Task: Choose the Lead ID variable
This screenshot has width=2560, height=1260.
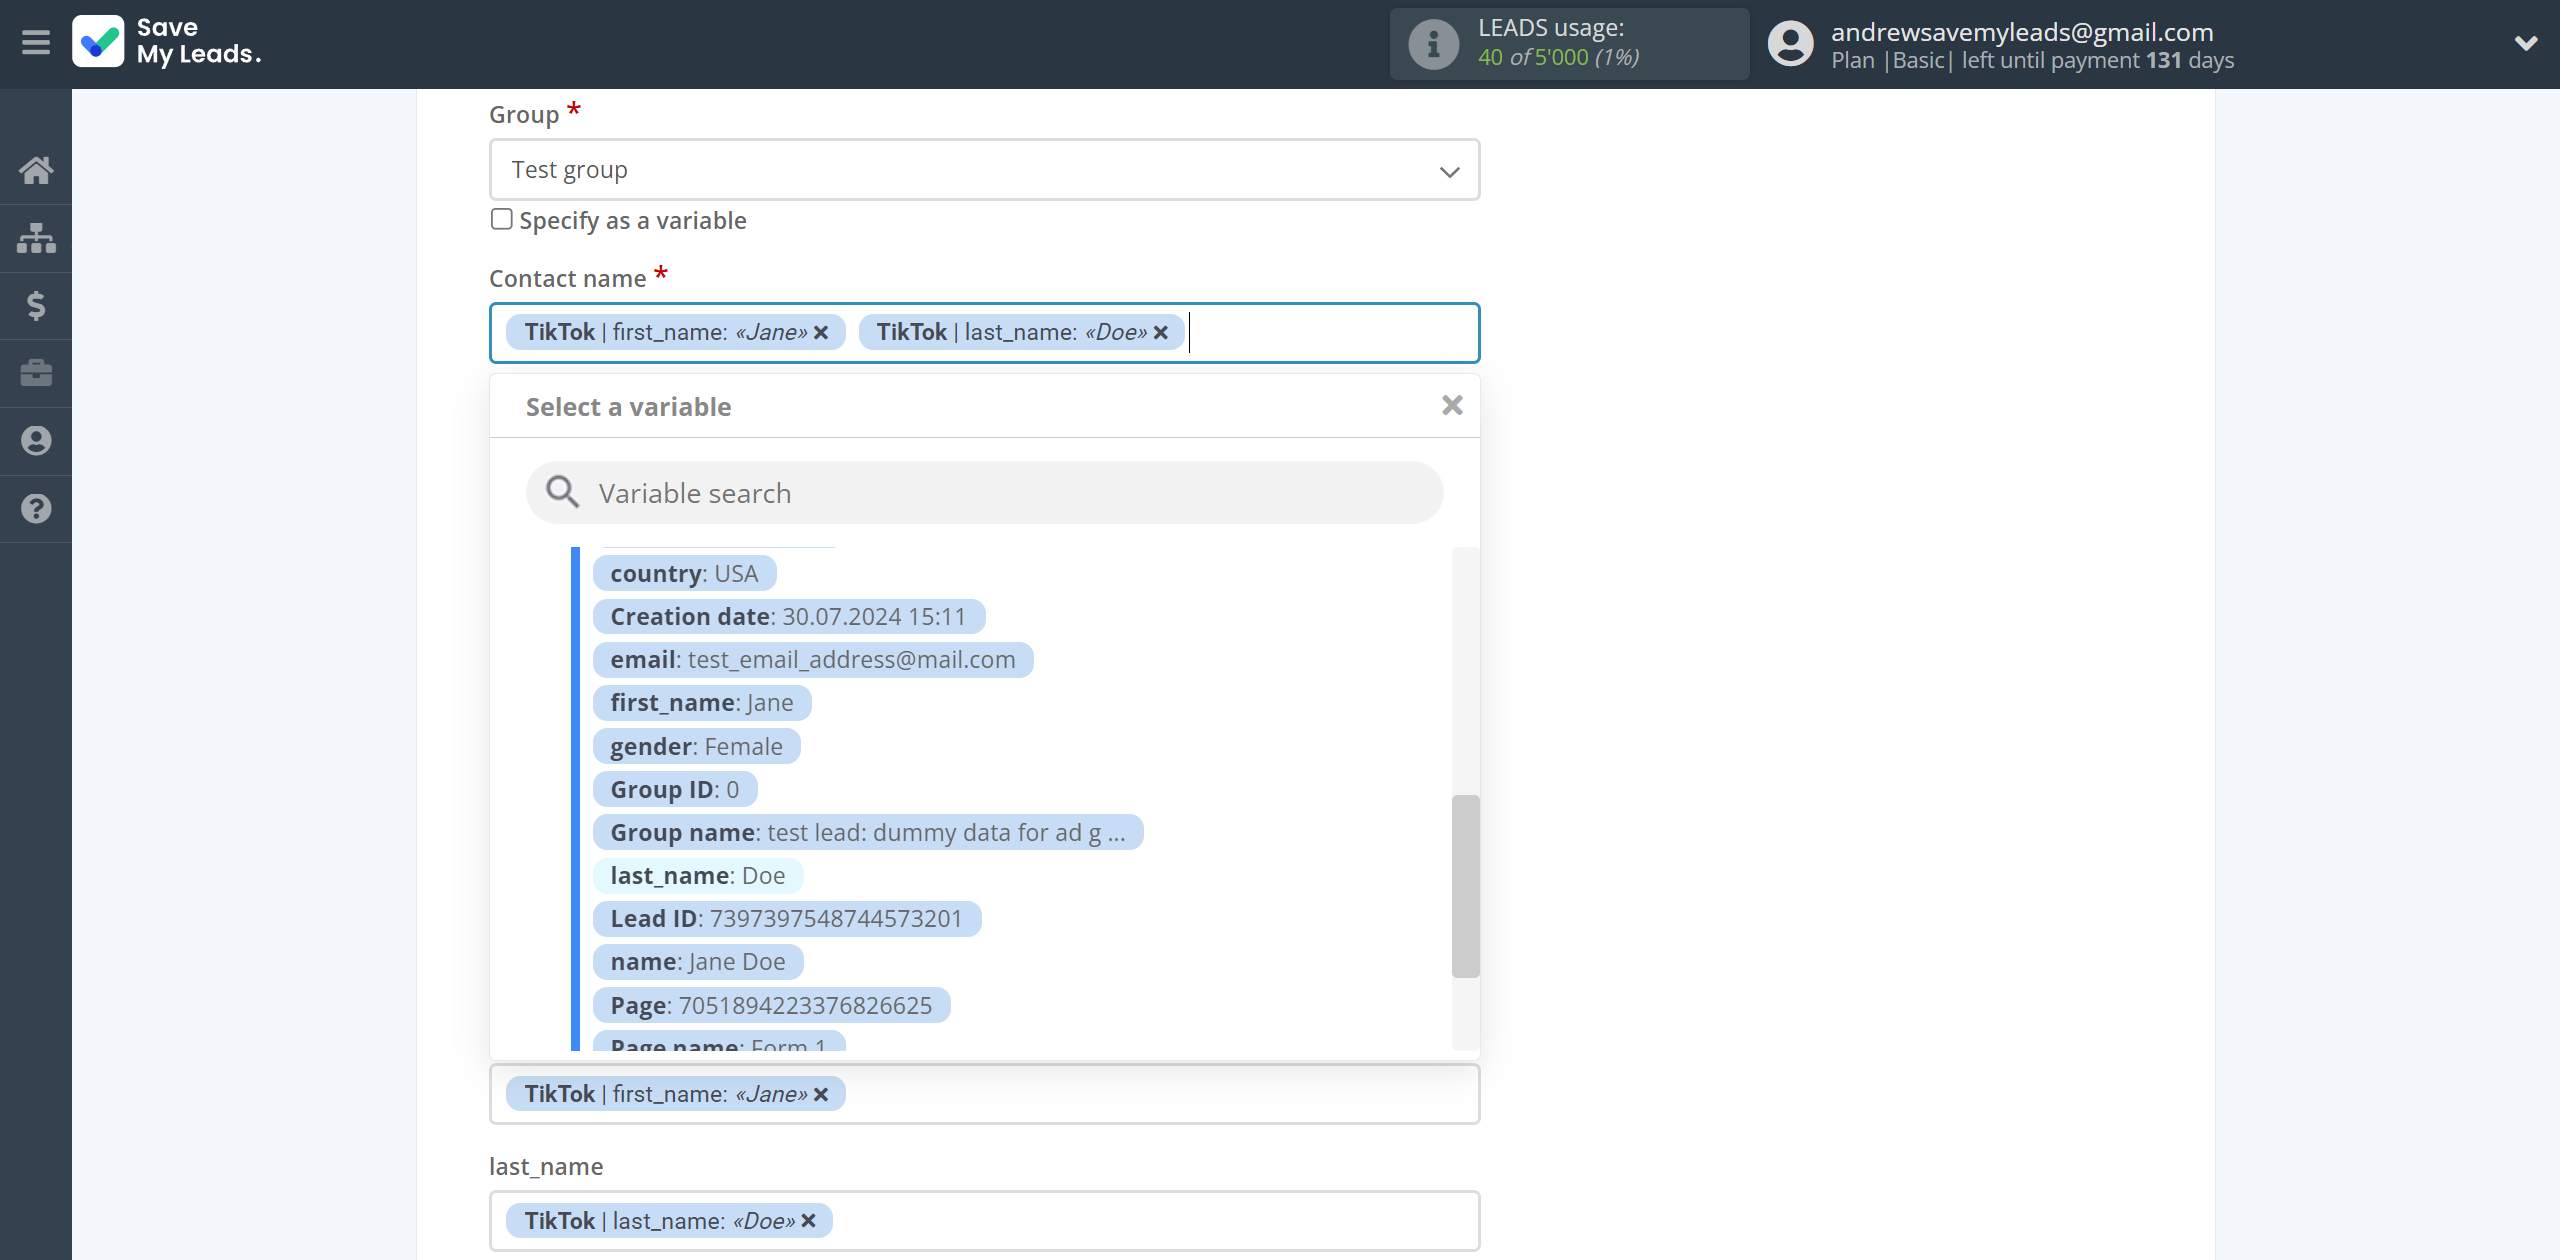Action: click(x=786, y=919)
